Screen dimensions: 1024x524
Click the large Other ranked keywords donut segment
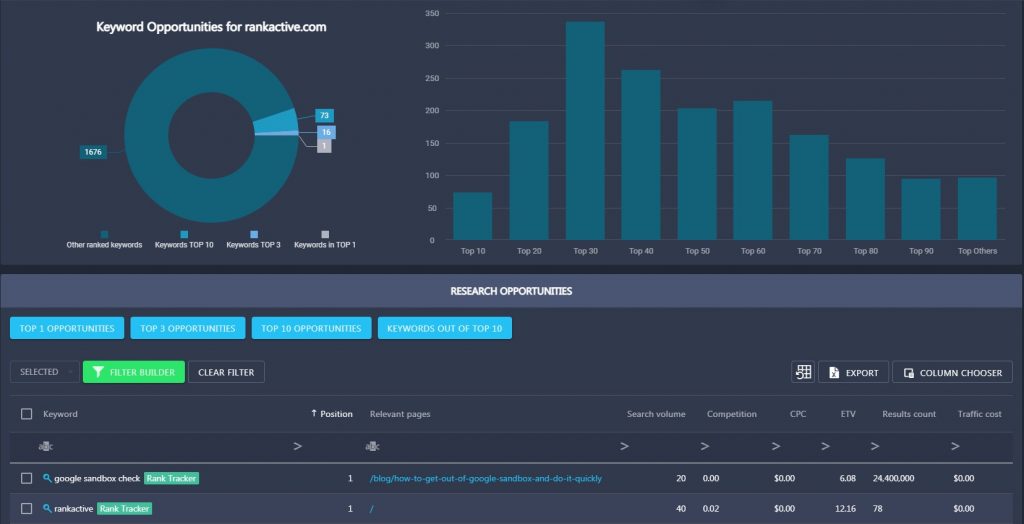(x=145, y=136)
